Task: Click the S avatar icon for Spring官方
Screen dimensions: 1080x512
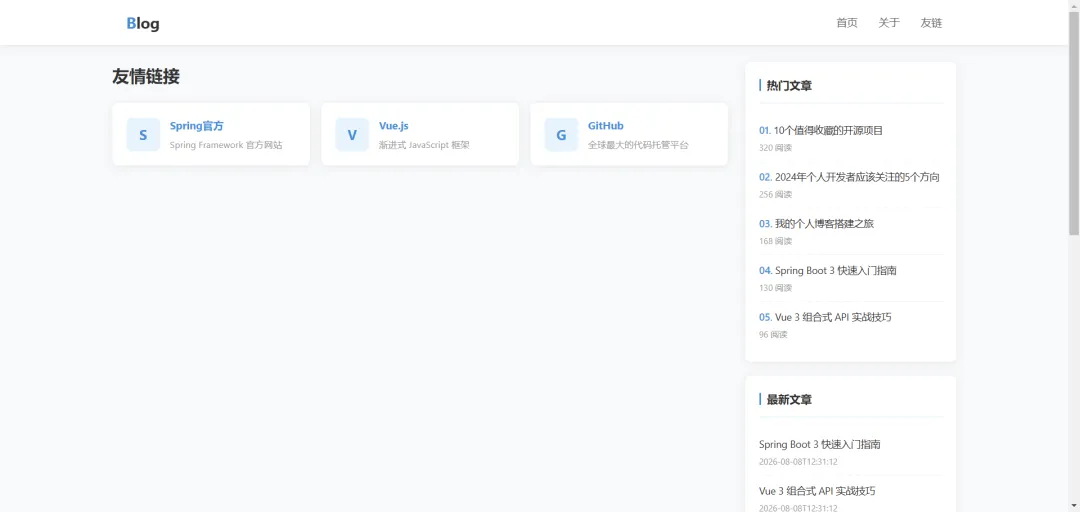Action: coord(143,134)
